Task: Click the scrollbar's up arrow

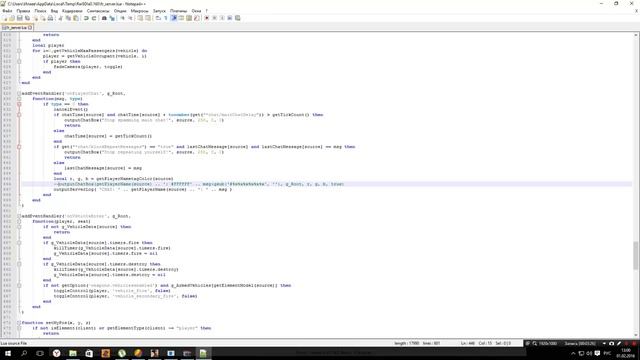Action: [x=636, y=35]
